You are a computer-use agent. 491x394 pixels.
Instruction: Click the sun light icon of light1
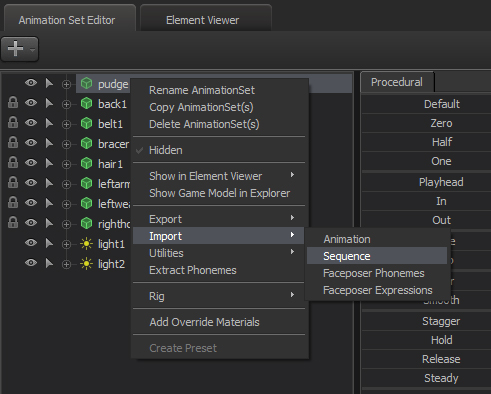click(x=87, y=244)
